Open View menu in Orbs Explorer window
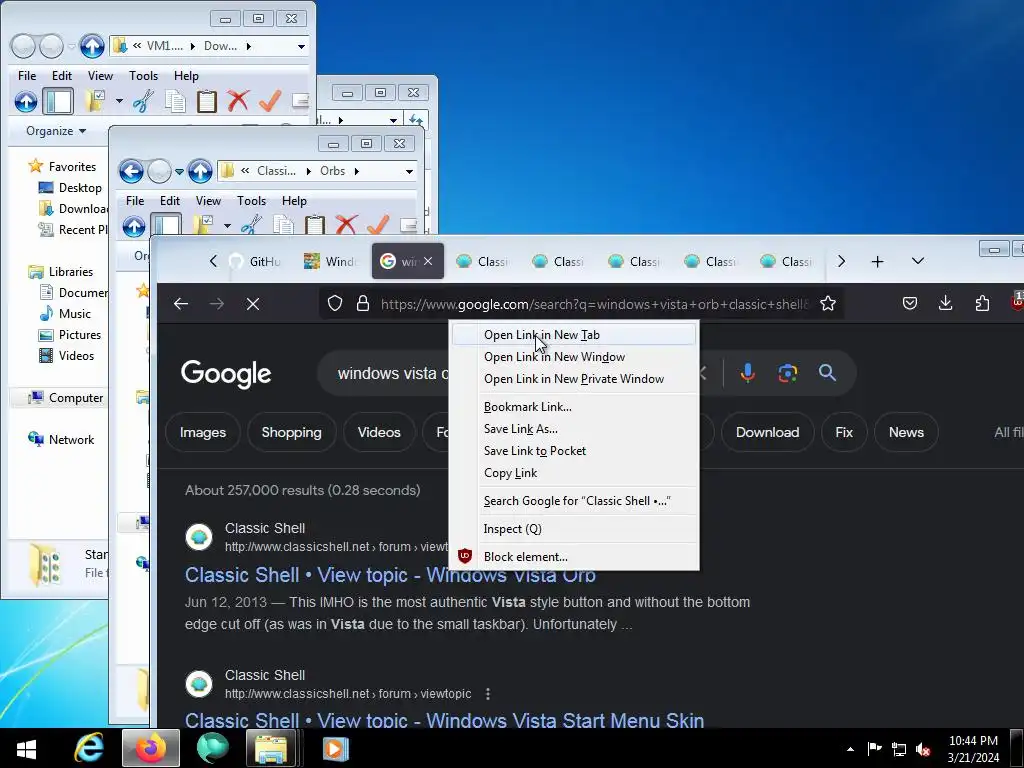Image resolution: width=1024 pixels, height=768 pixels. 208,200
